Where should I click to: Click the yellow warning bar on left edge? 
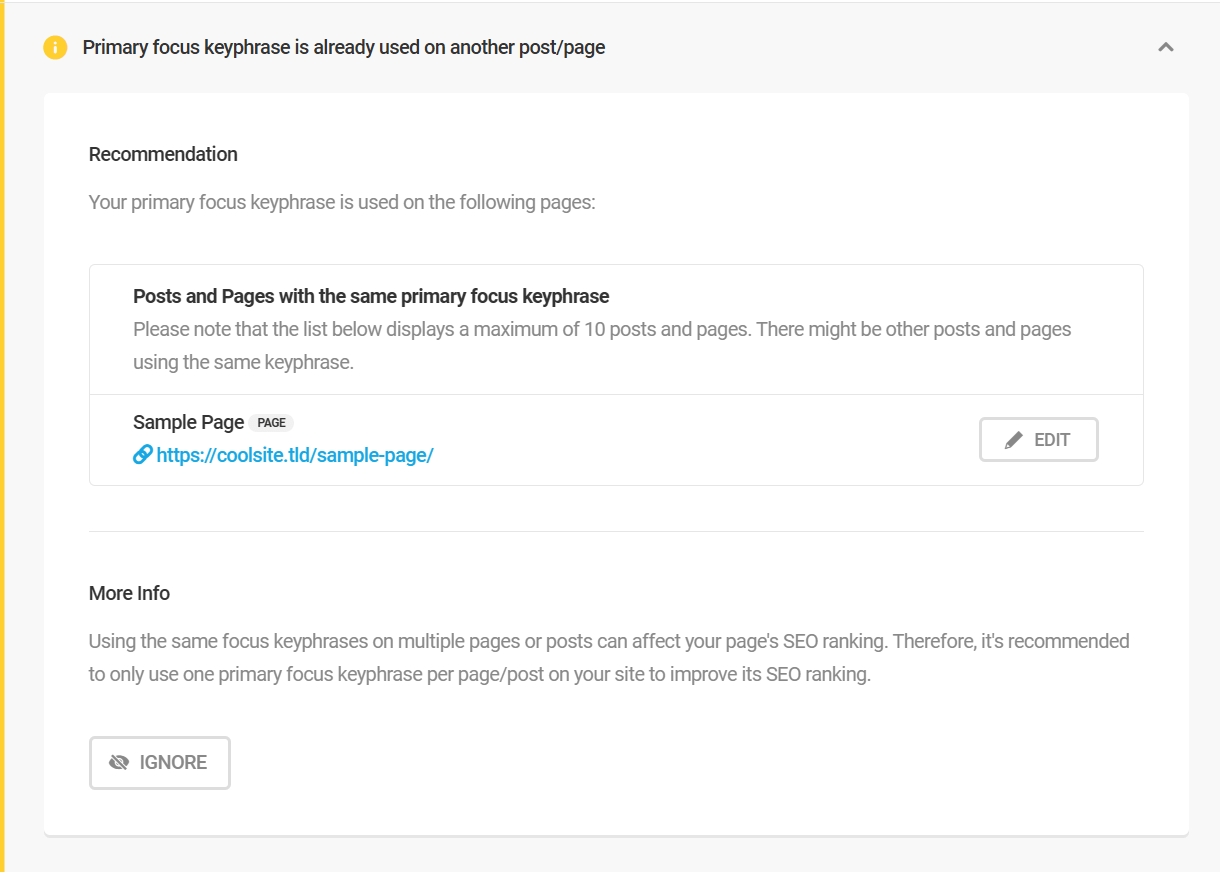coord(3,436)
